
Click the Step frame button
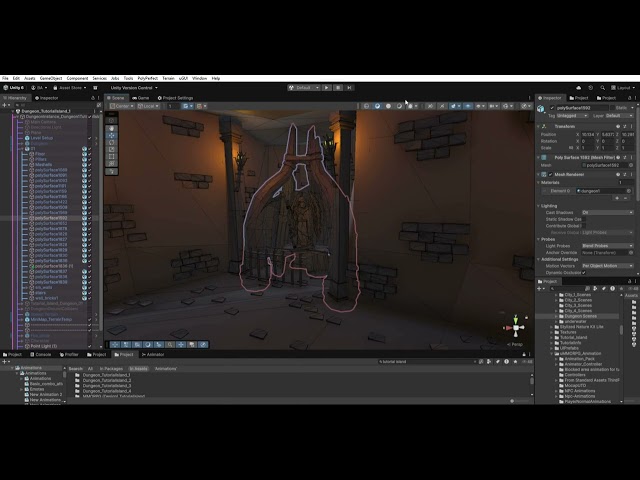click(x=349, y=88)
